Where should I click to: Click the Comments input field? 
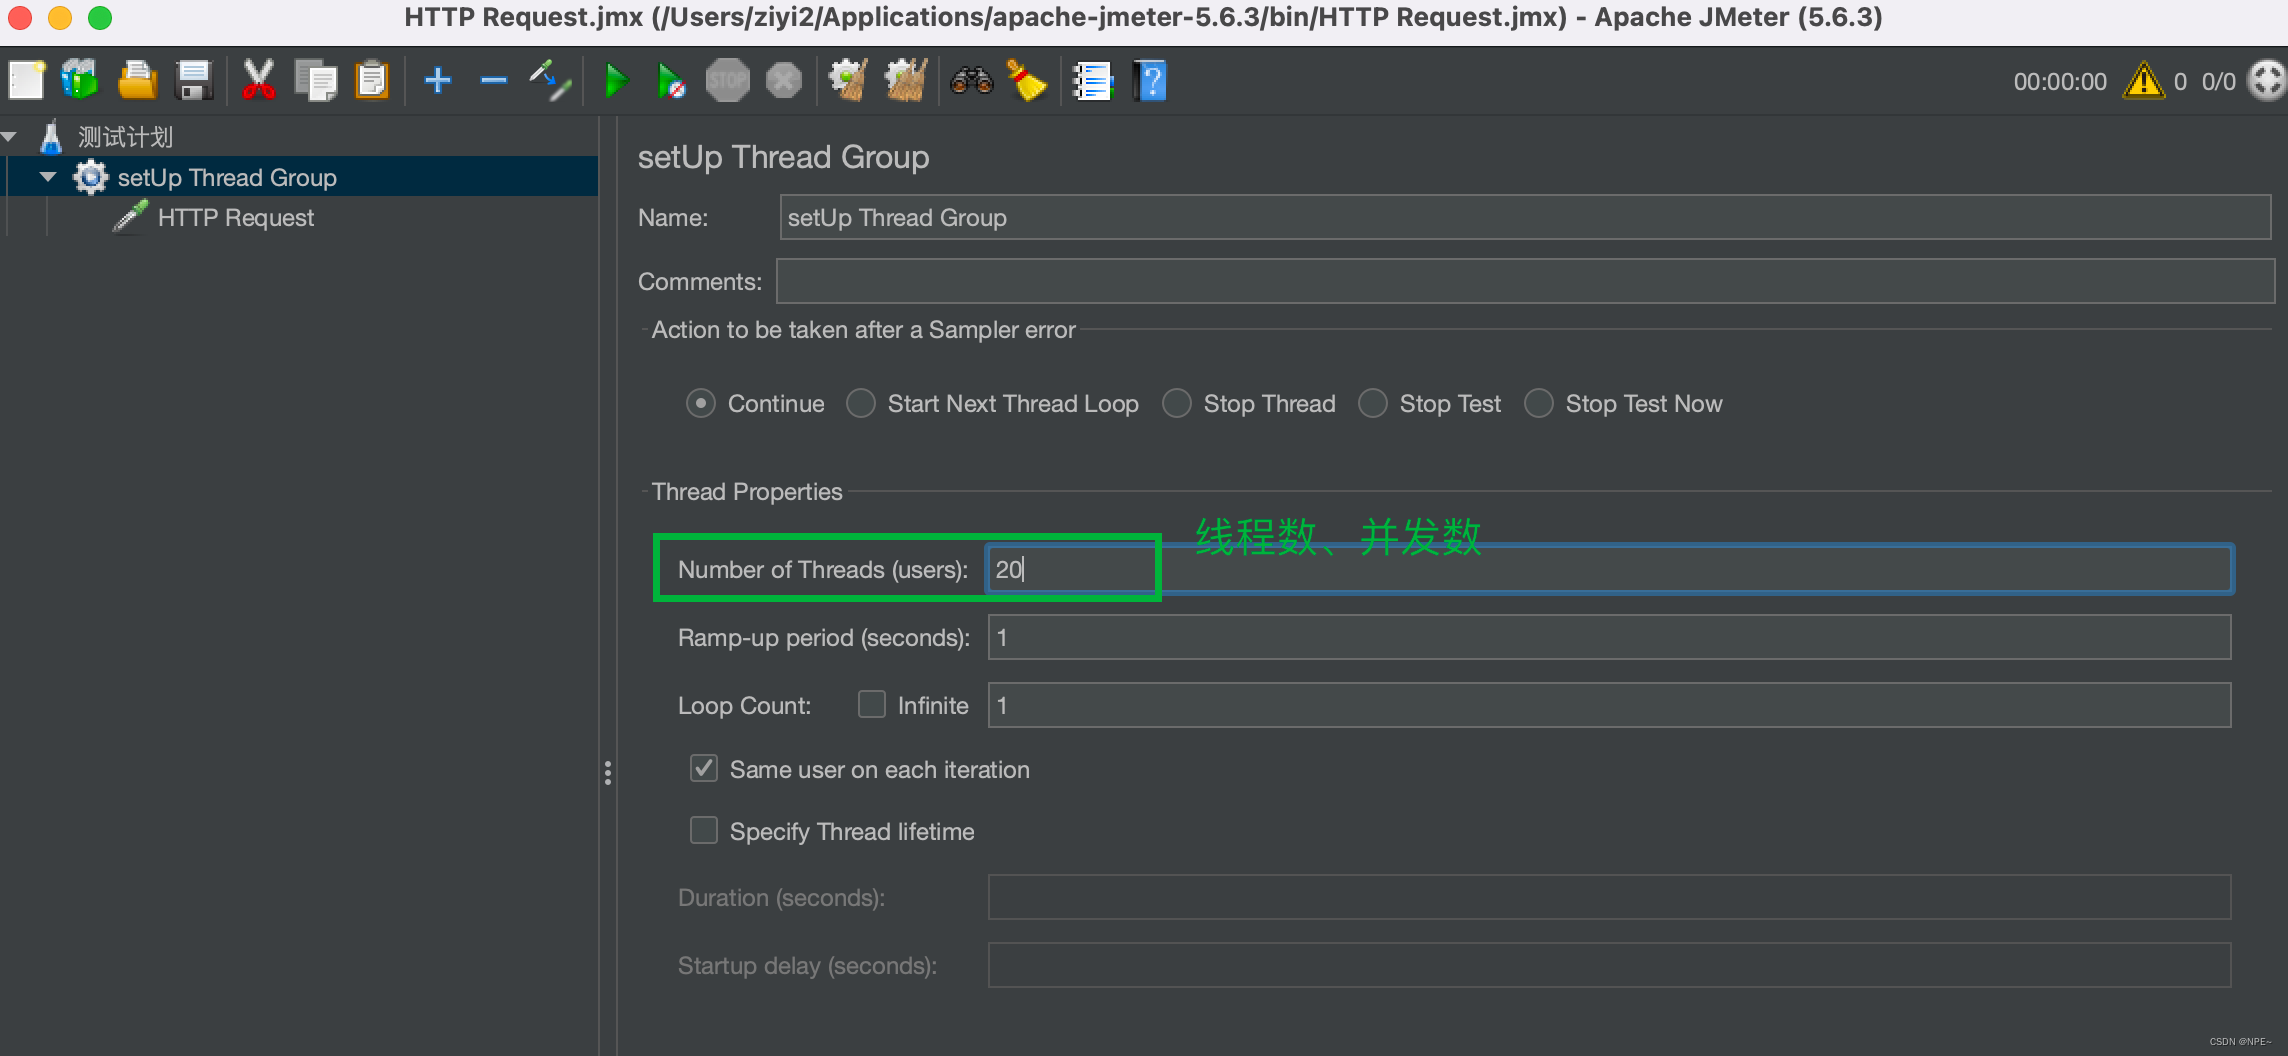(1525, 281)
